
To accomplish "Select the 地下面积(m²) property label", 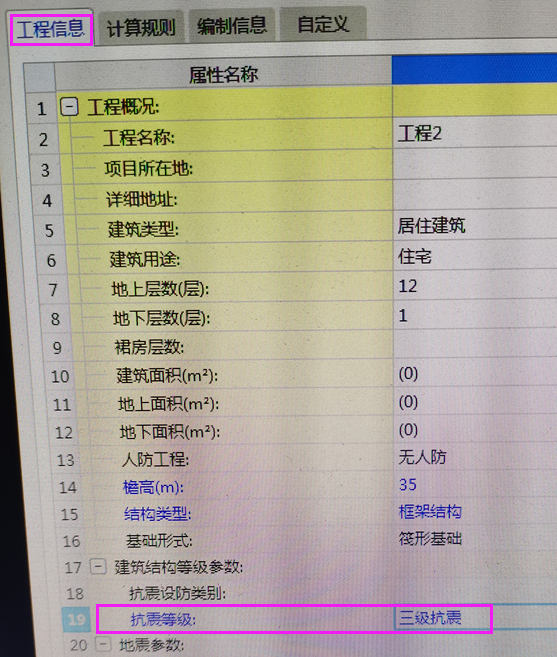I will 170,432.
